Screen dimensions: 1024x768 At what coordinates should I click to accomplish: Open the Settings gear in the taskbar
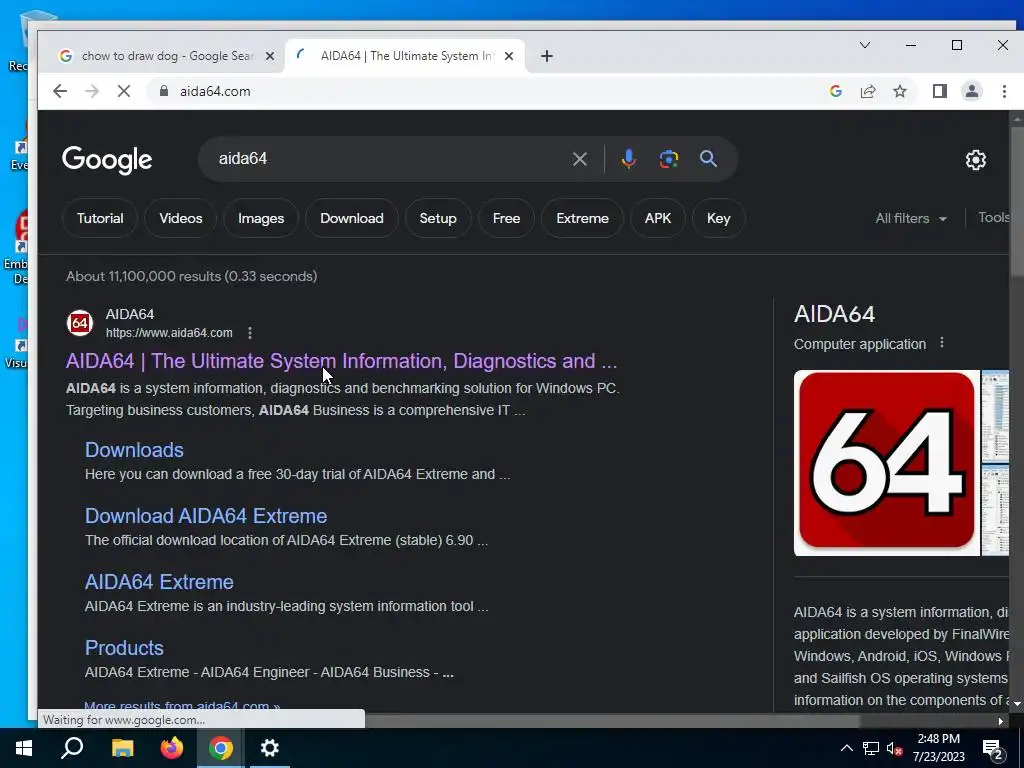(270, 748)
